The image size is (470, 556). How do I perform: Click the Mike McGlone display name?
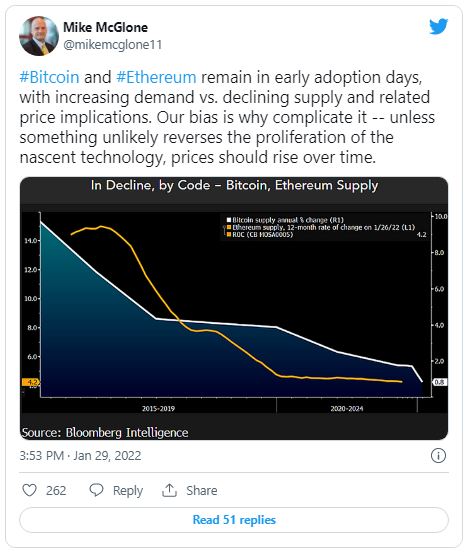pos(105,27)
